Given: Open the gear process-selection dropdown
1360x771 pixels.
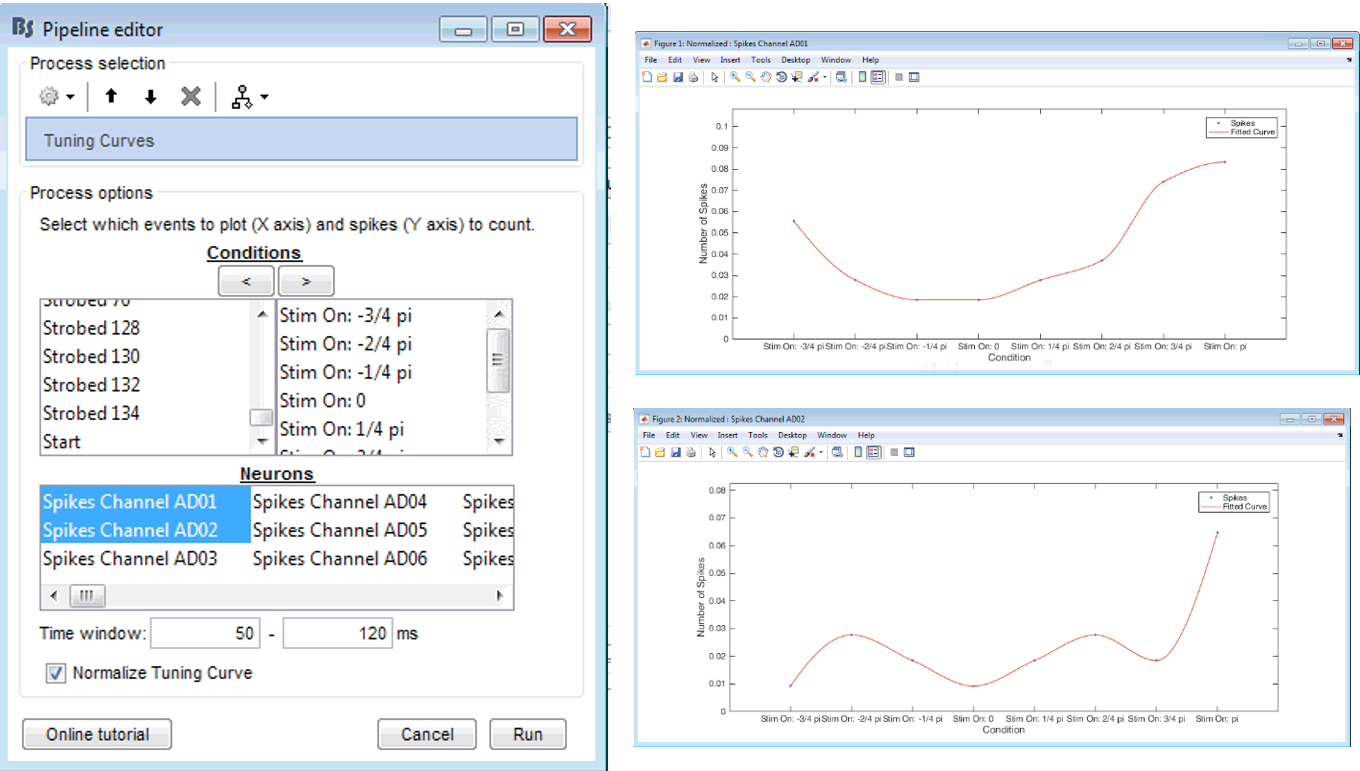Looking at the screenshot, I should (56, 97).
